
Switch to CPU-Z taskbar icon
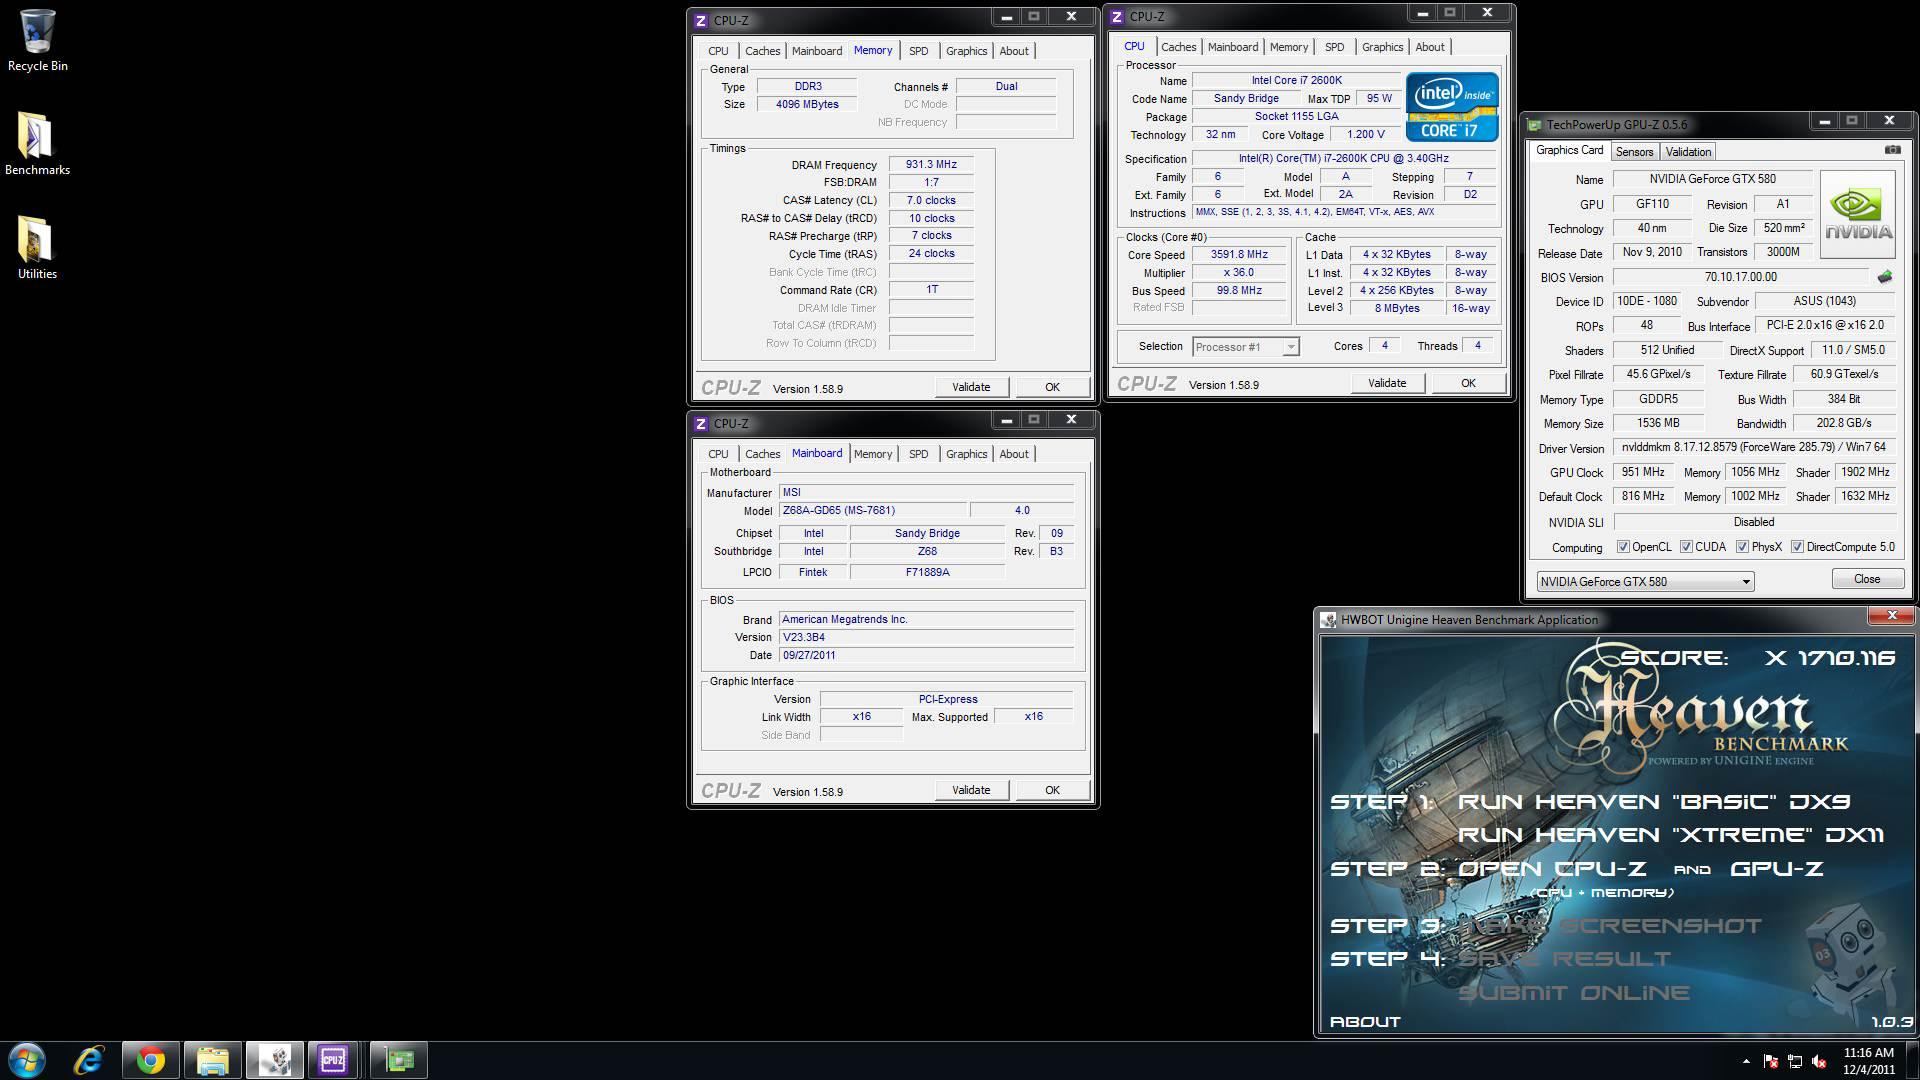(x=333, y=1060)
